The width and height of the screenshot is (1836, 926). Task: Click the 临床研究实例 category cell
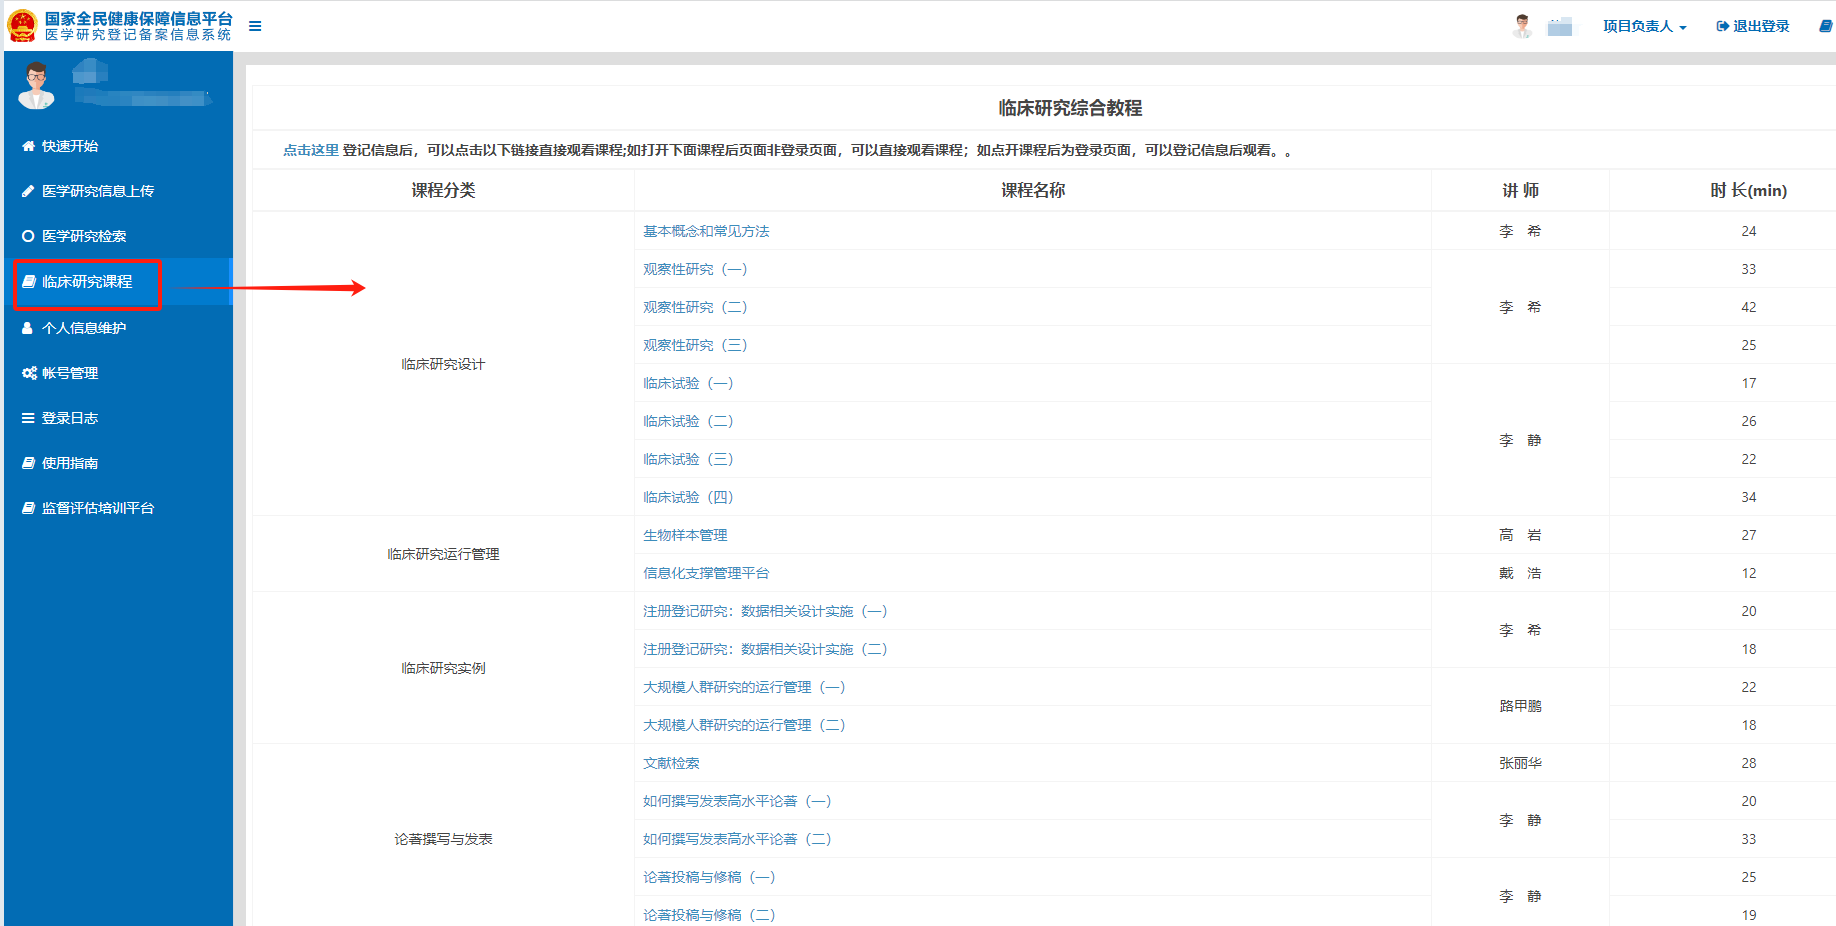click(443, 668)
